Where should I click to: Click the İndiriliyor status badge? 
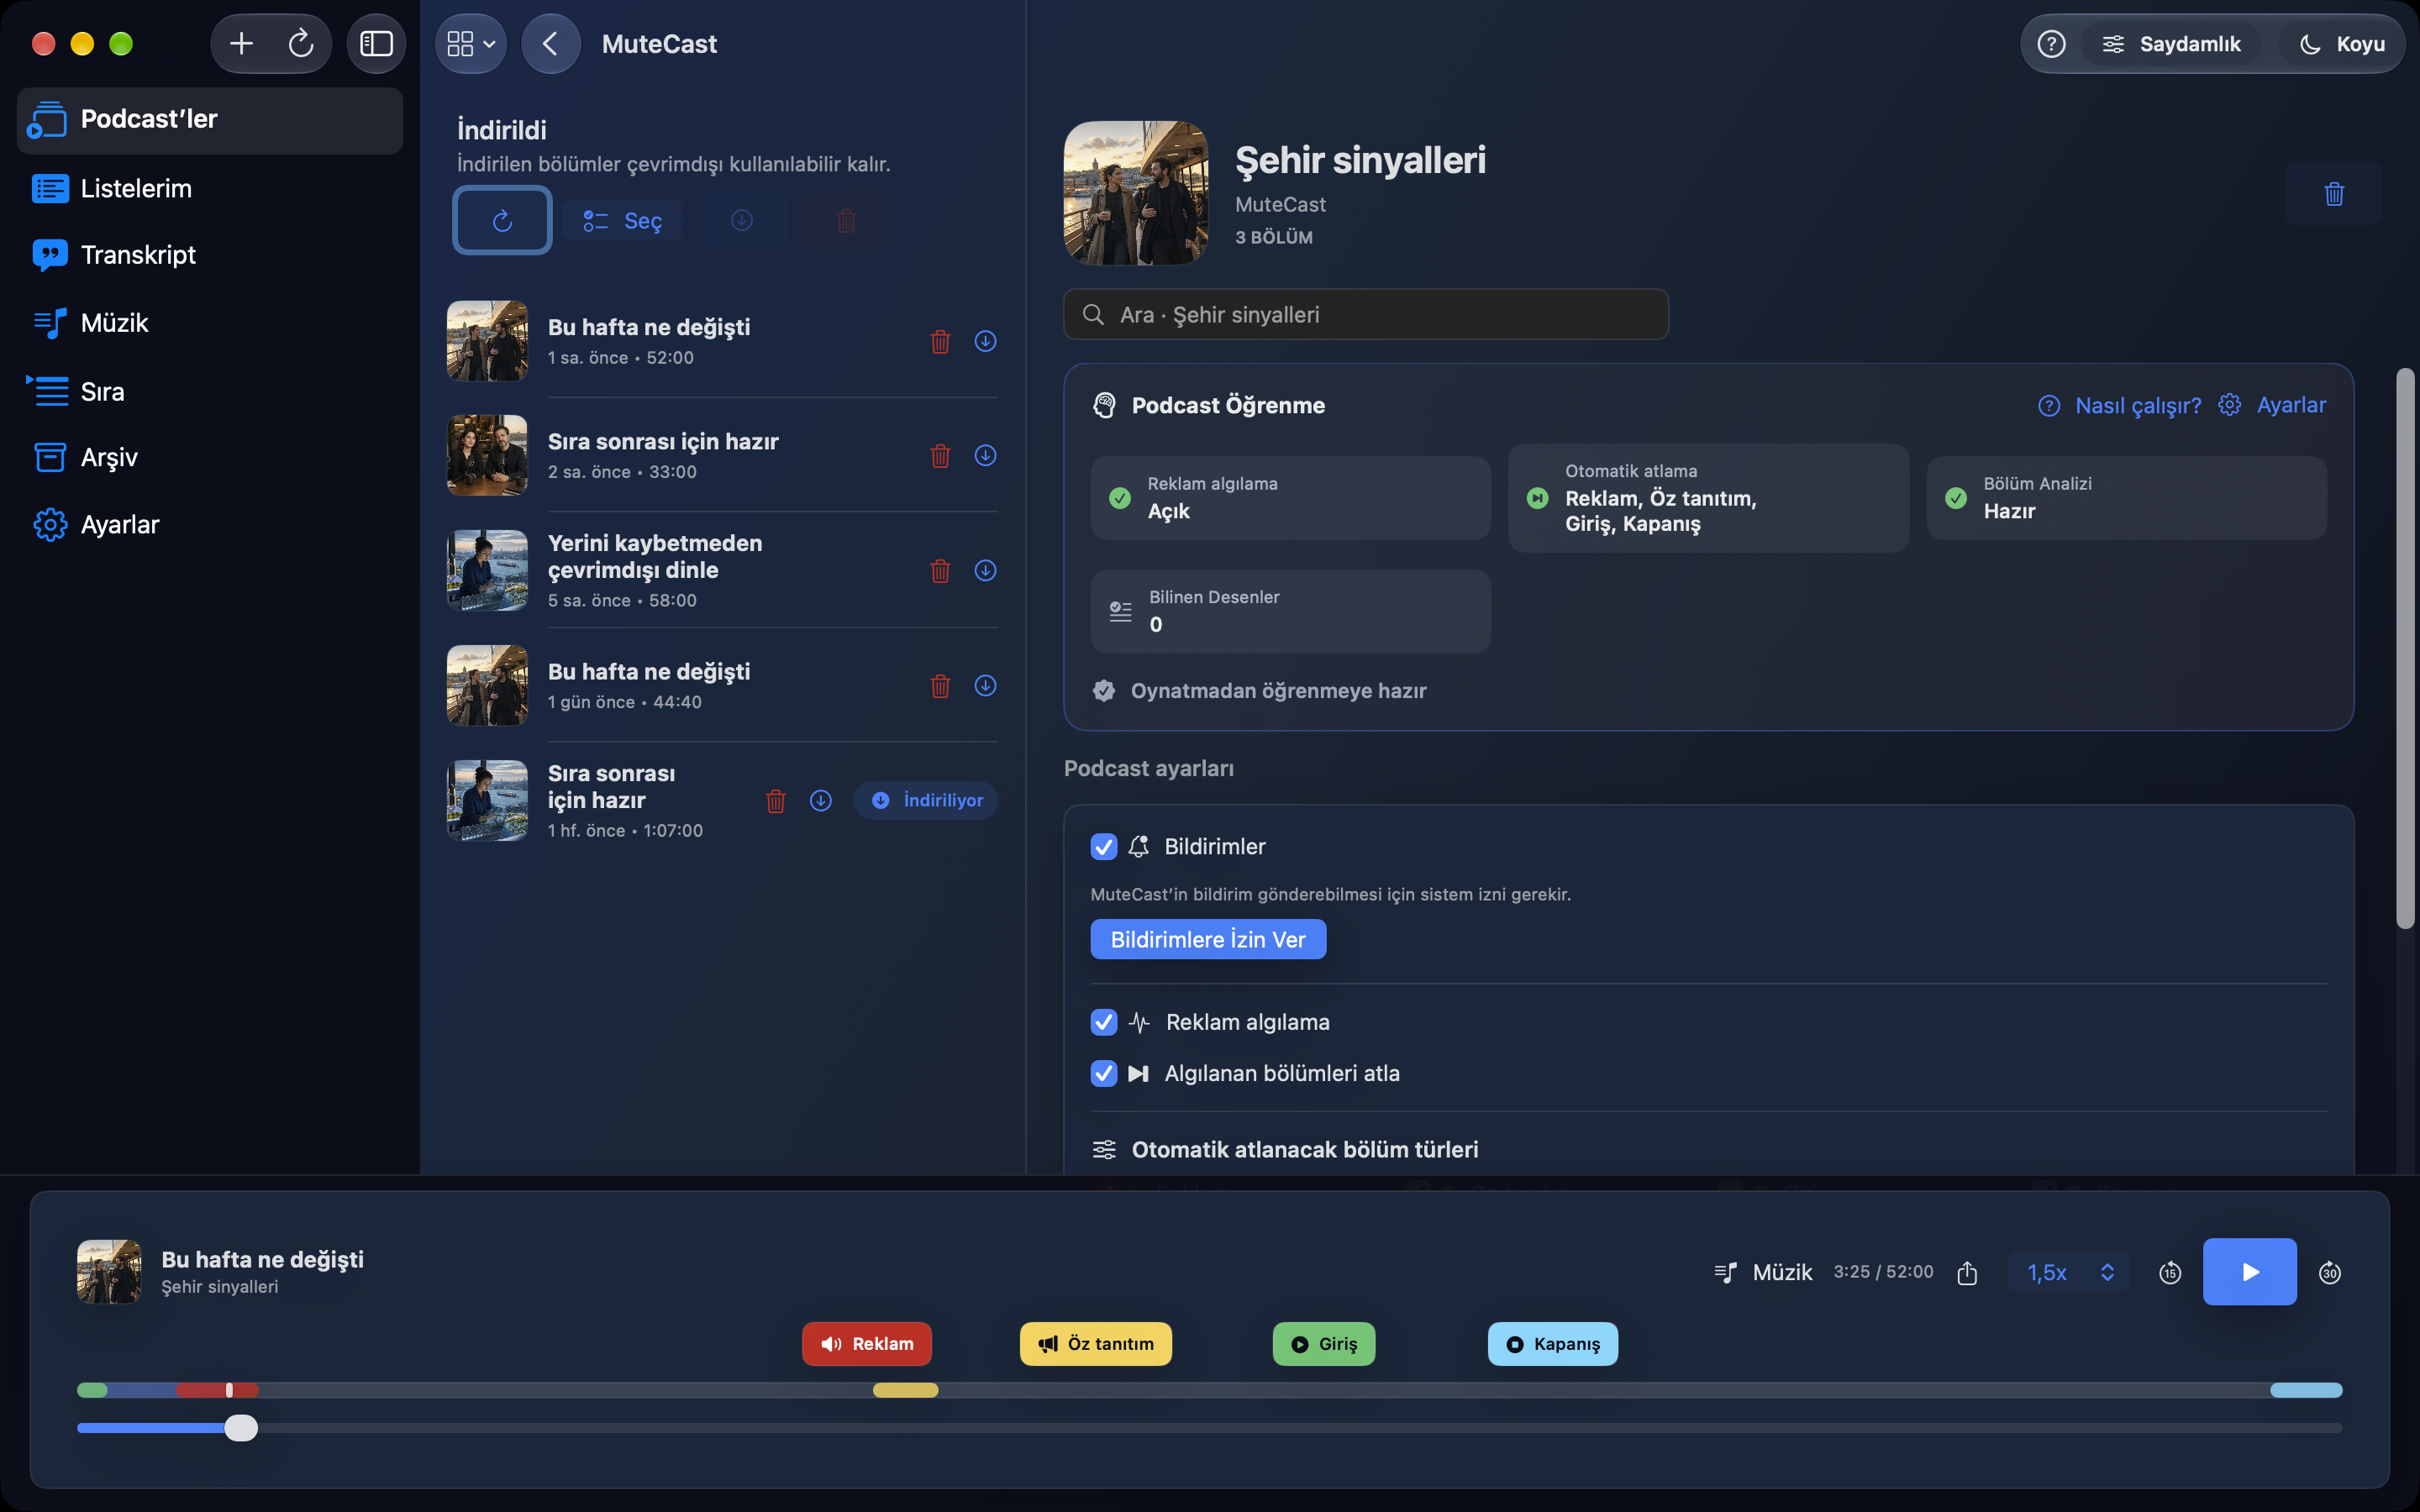pos(926,800)
